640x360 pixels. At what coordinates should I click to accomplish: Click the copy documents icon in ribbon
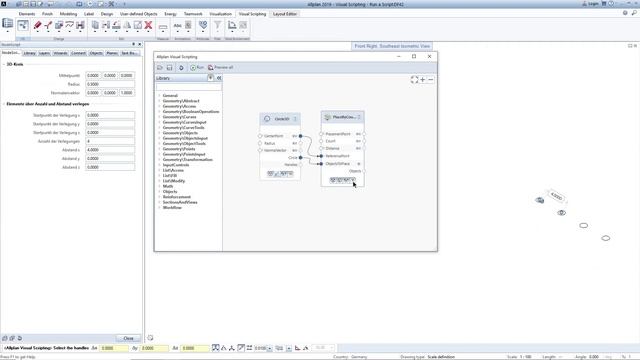[x=95, y=25]
